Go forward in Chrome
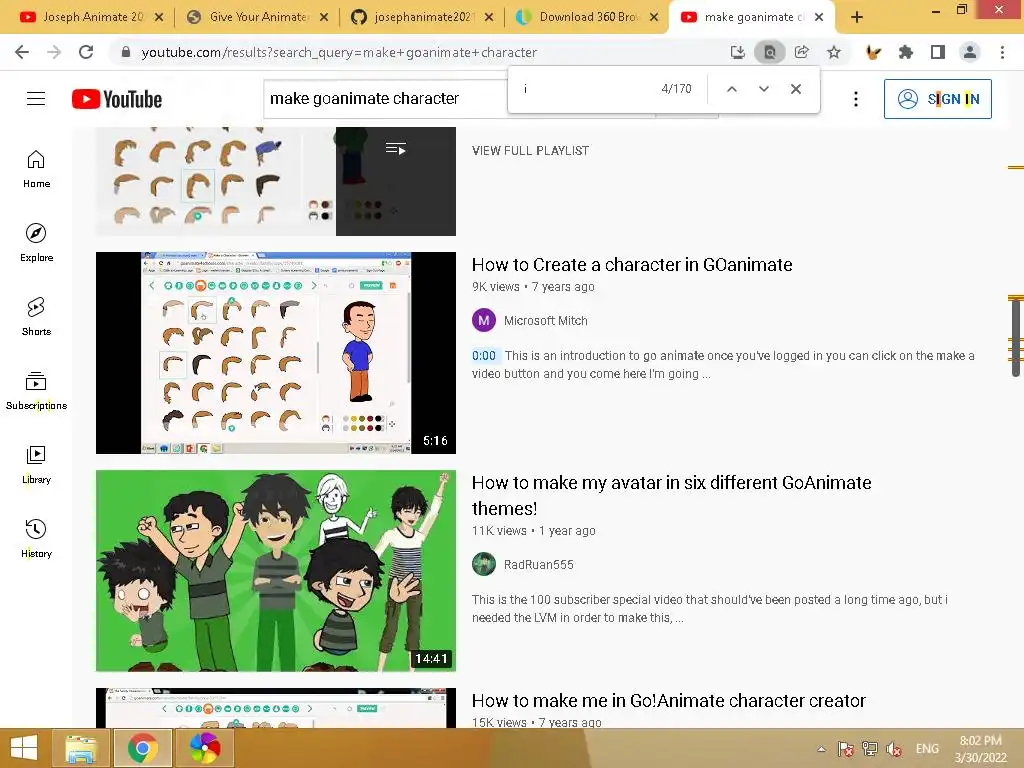Viewport: 1024px width, 768px height. (54, 52)
